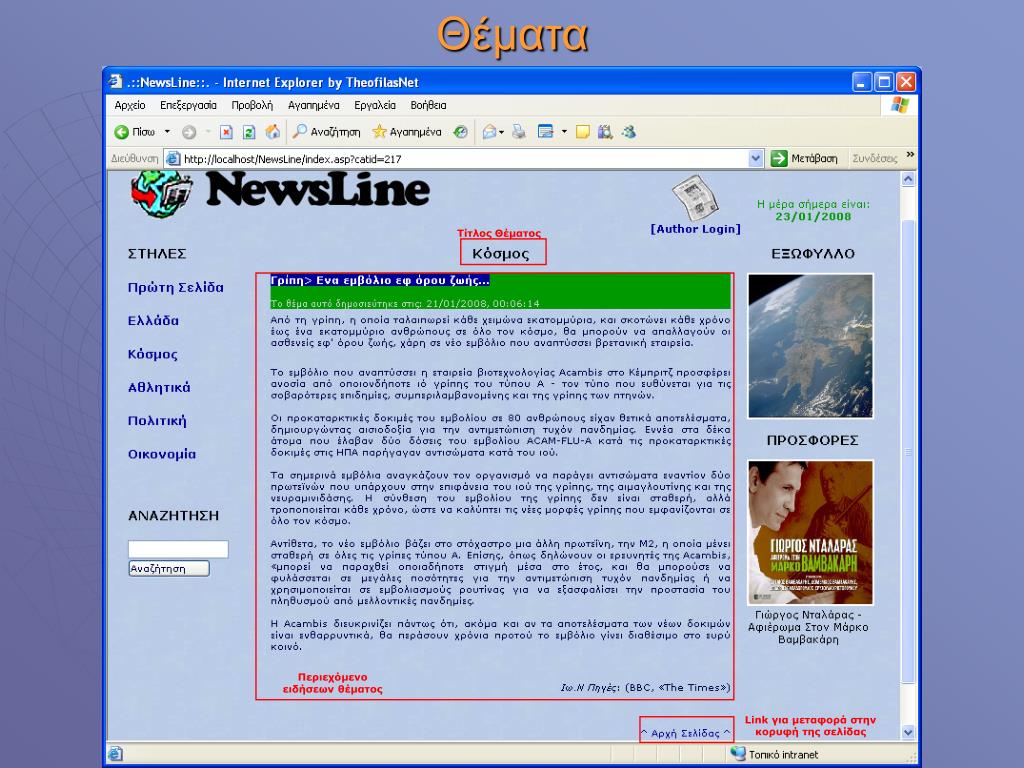1024x768 pixels.
Task: Open the Αθλητικά column link
Action: pos(159,387)
